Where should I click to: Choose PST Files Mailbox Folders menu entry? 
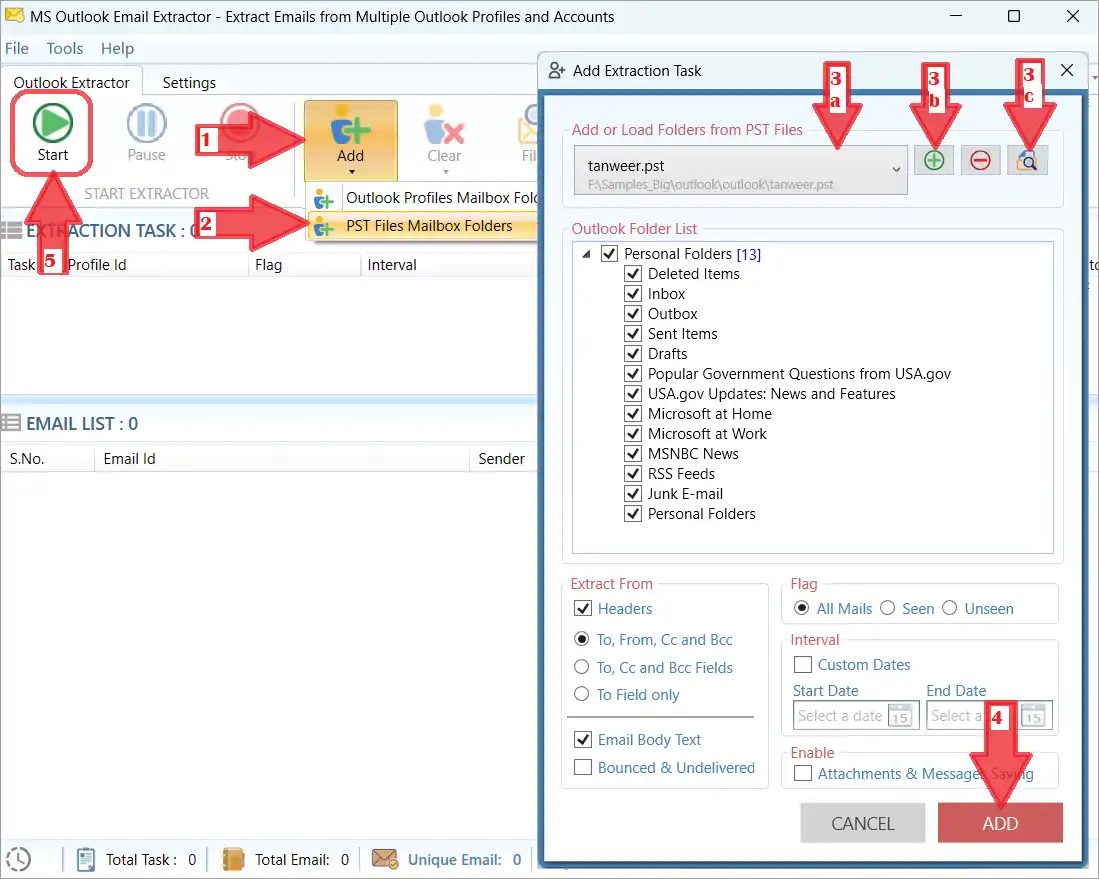click(424, 226)
